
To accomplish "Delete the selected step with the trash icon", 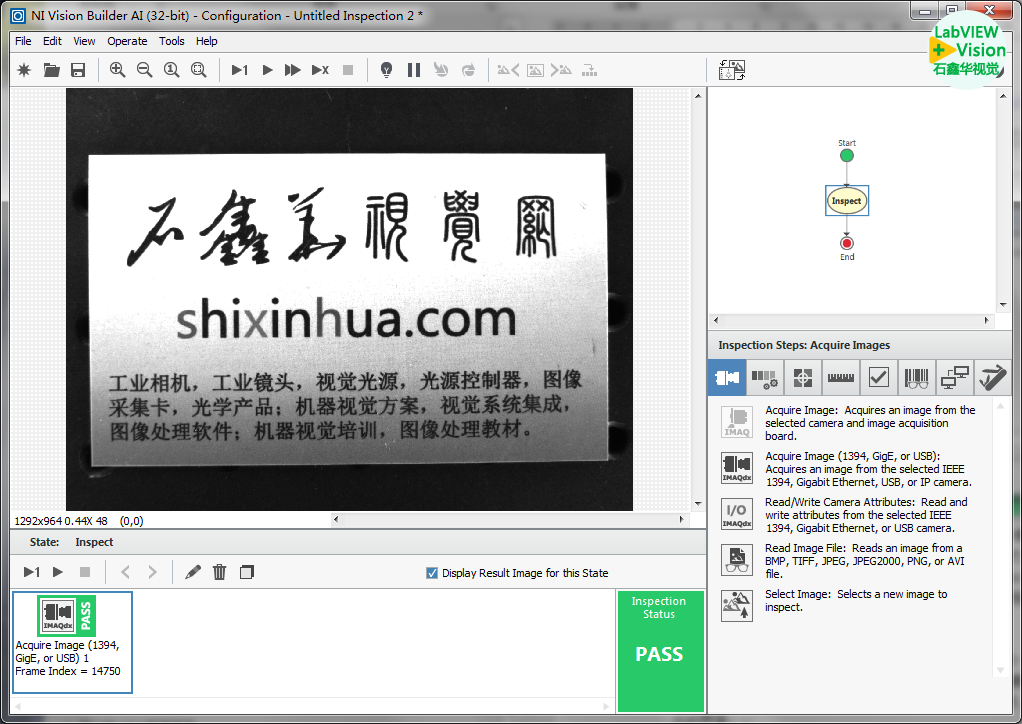I will click(220, 572).
